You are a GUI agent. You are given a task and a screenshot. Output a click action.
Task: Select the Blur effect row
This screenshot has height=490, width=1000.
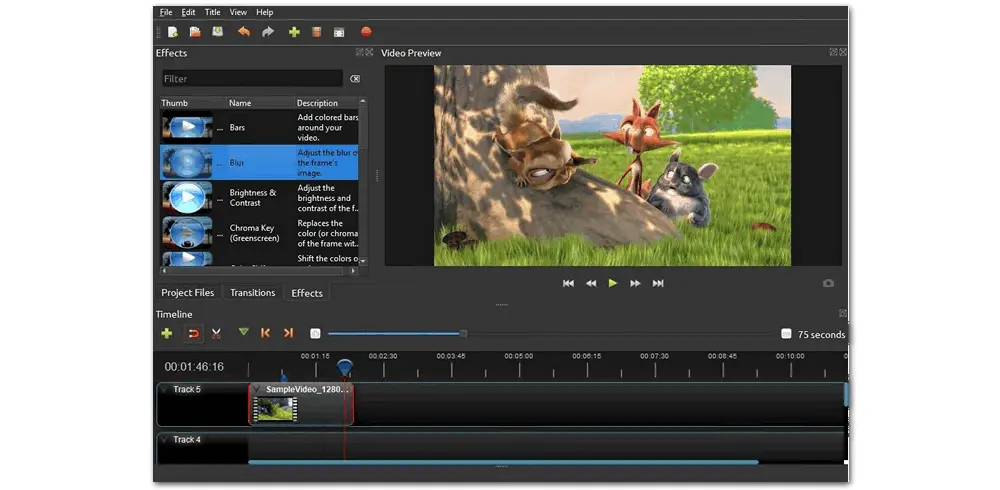259,162
